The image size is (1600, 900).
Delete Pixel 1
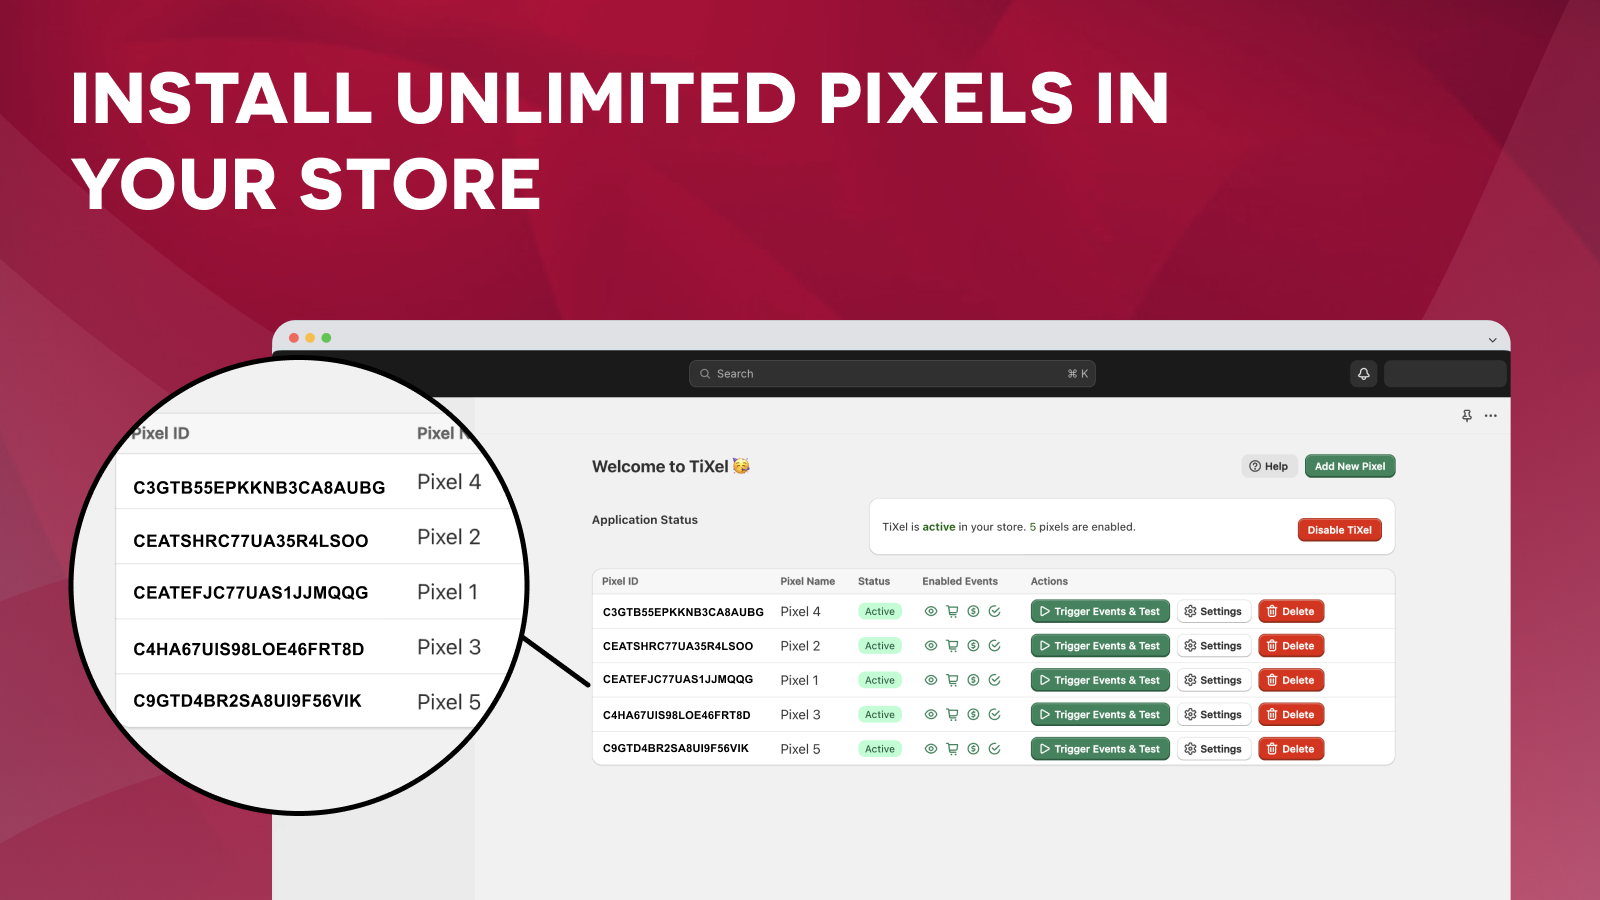pyautogui.click(x=1291, y=680)
